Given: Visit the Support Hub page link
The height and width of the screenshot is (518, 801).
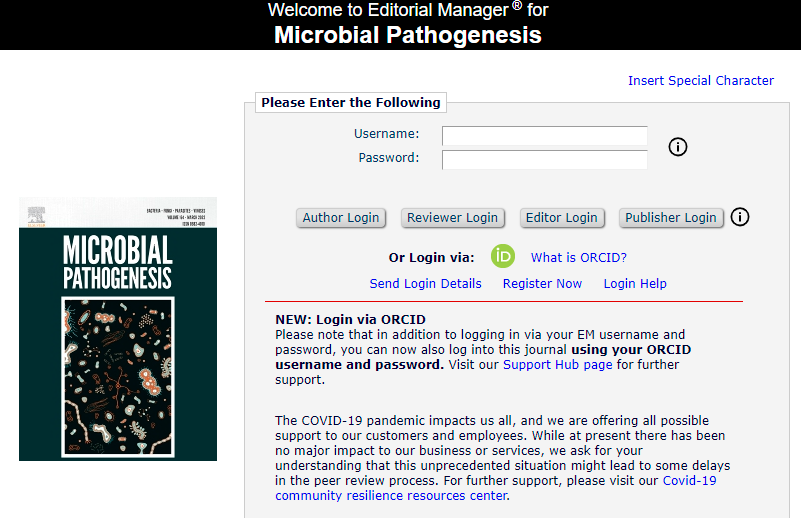Looking at the screenshot, I should pos(559,365).
